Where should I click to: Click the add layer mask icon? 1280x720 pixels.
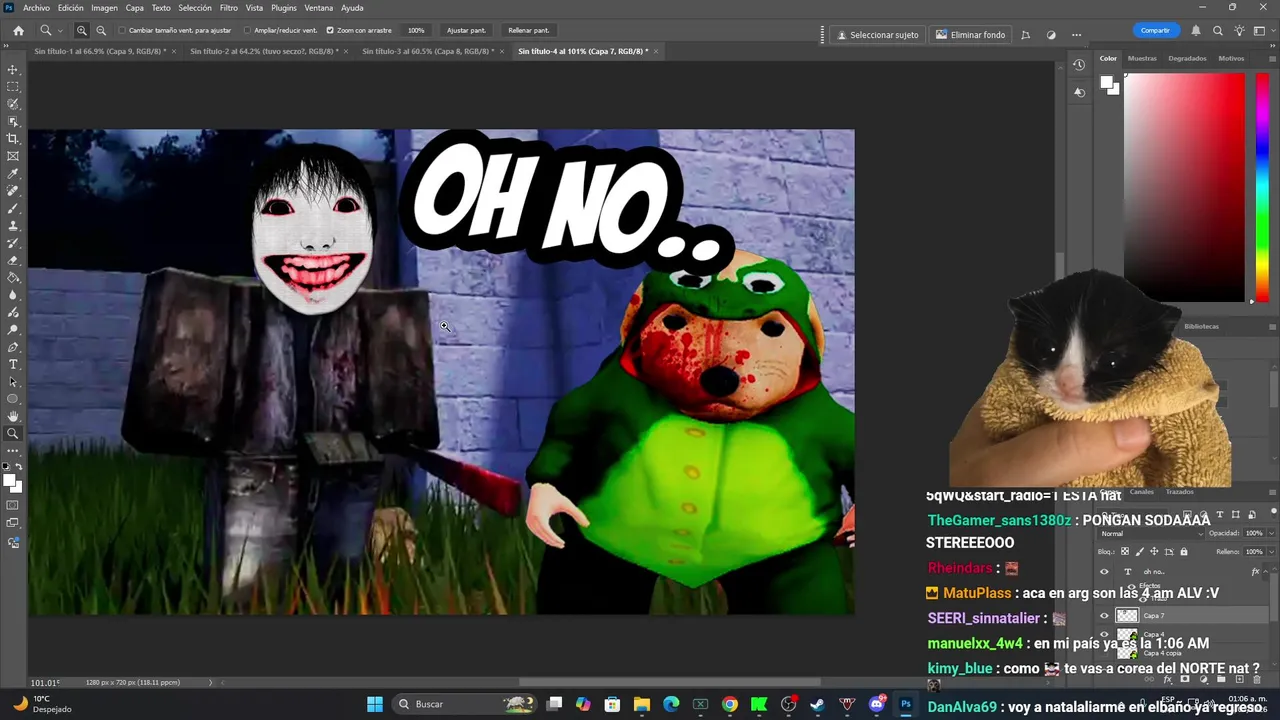point(1186,680)
